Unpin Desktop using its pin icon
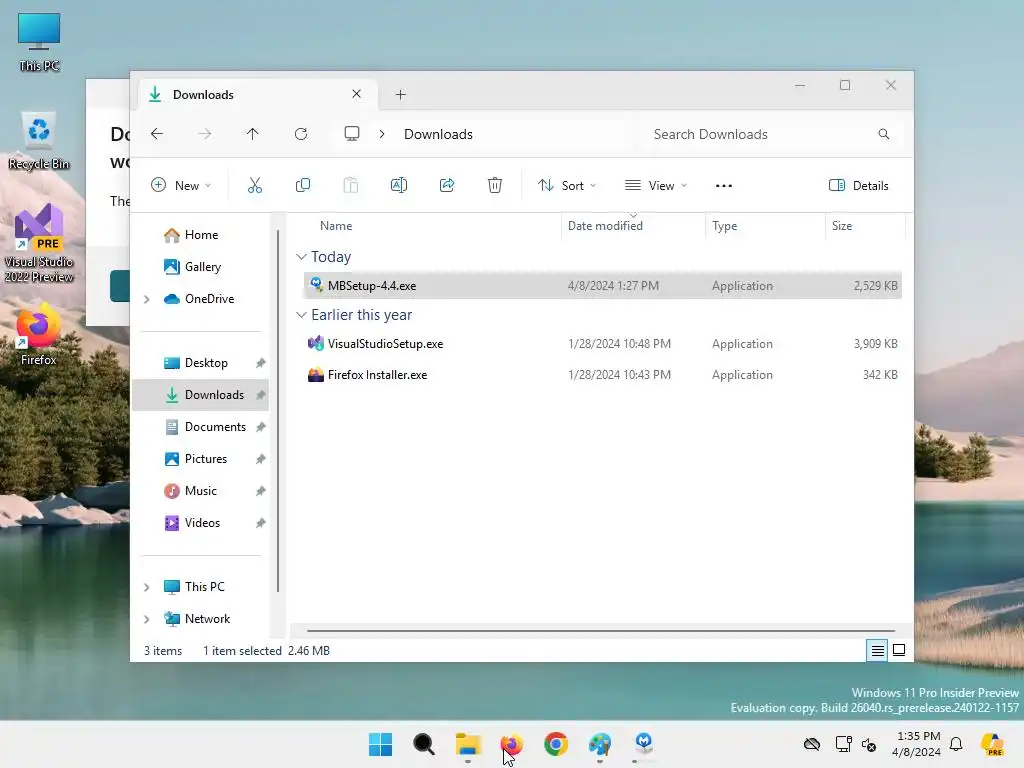Screen dimensions: 1024x768 [261, 363]
